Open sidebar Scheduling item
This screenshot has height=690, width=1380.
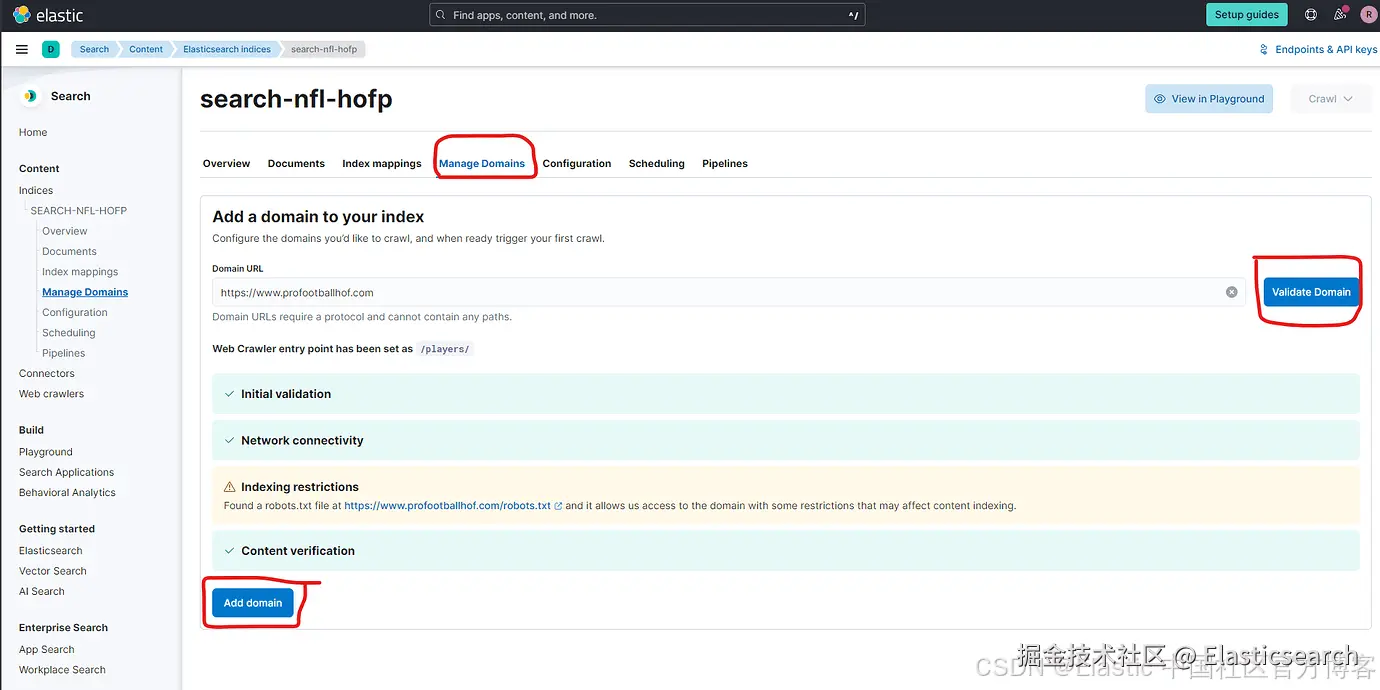click(x=69, y=333)
